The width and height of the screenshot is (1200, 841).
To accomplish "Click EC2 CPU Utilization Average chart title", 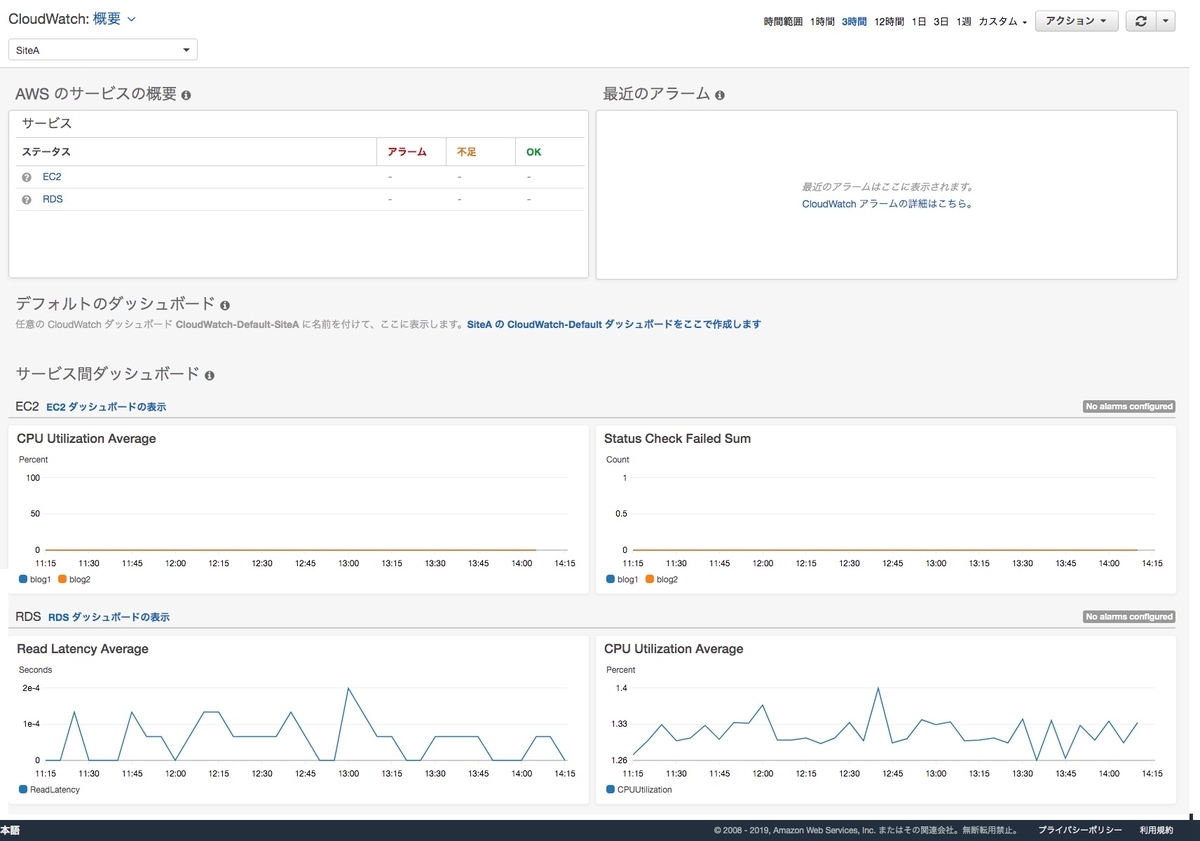I will (x=86, y=439).
